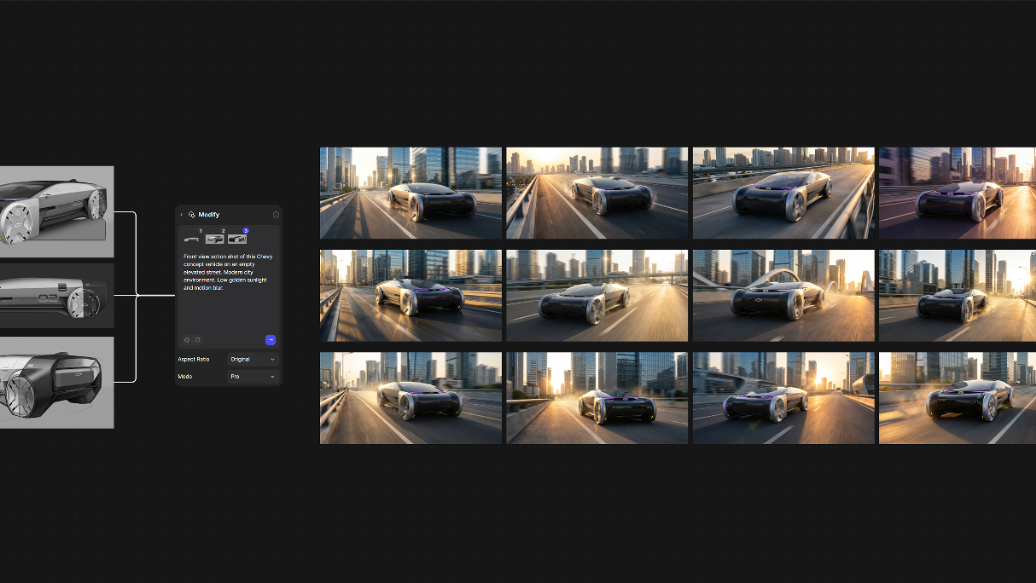Select the top source car sketch image
Image resolution: width=1036 pixels, height=583 pixels.
coord(55,207)
